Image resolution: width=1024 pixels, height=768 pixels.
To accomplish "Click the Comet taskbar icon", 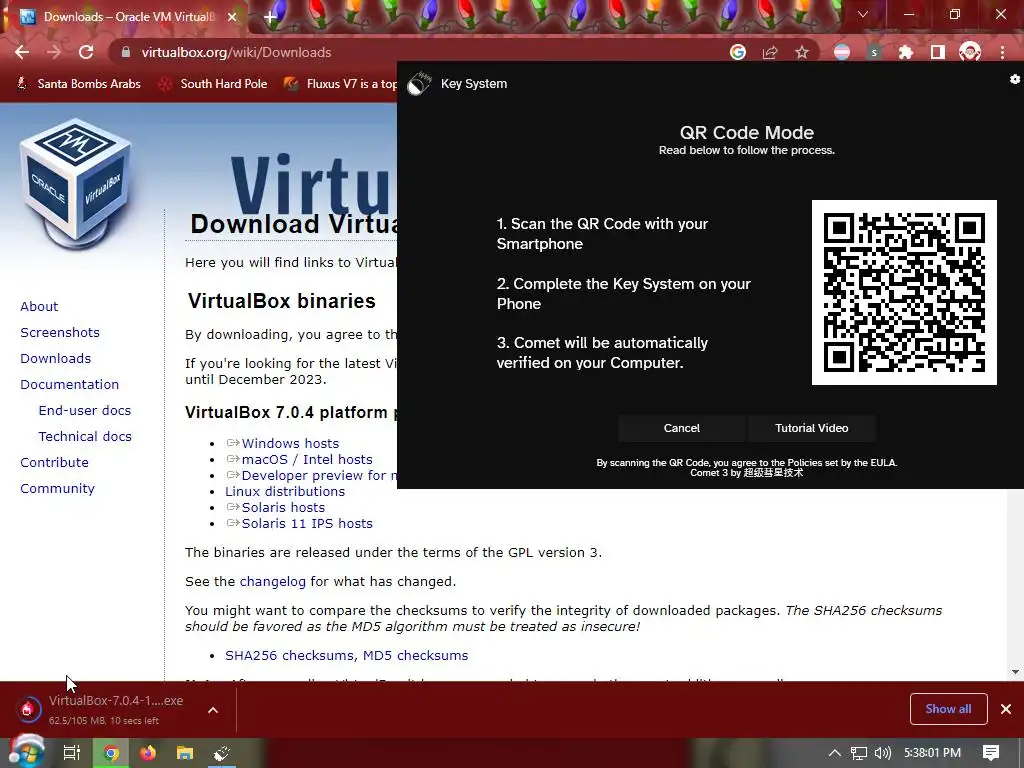I will point(222,753).
